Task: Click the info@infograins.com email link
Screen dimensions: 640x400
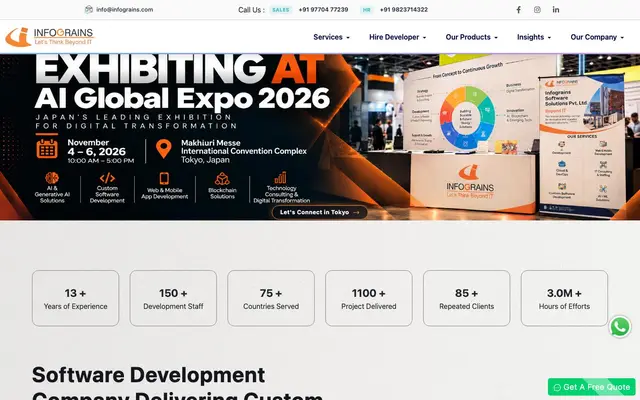Action: 124,10
